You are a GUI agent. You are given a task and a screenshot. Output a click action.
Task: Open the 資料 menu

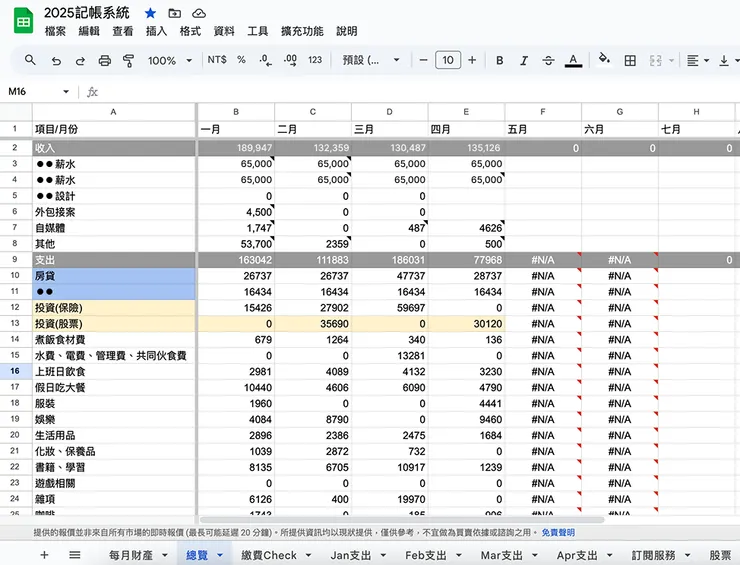tap(224, 31)
